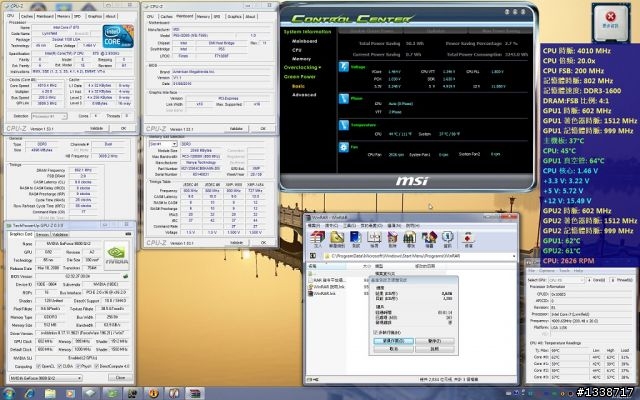Select Mainboard in MSI Control Center sidebar
640x400 pixels.
304,41
